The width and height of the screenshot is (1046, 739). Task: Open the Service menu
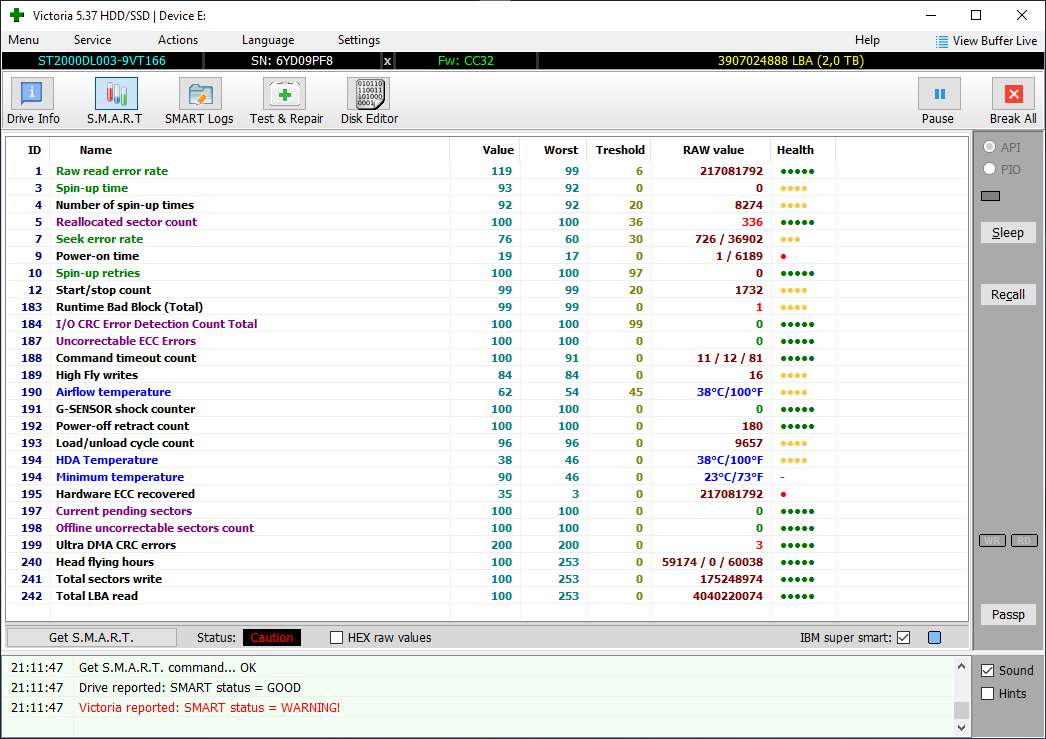92,40
